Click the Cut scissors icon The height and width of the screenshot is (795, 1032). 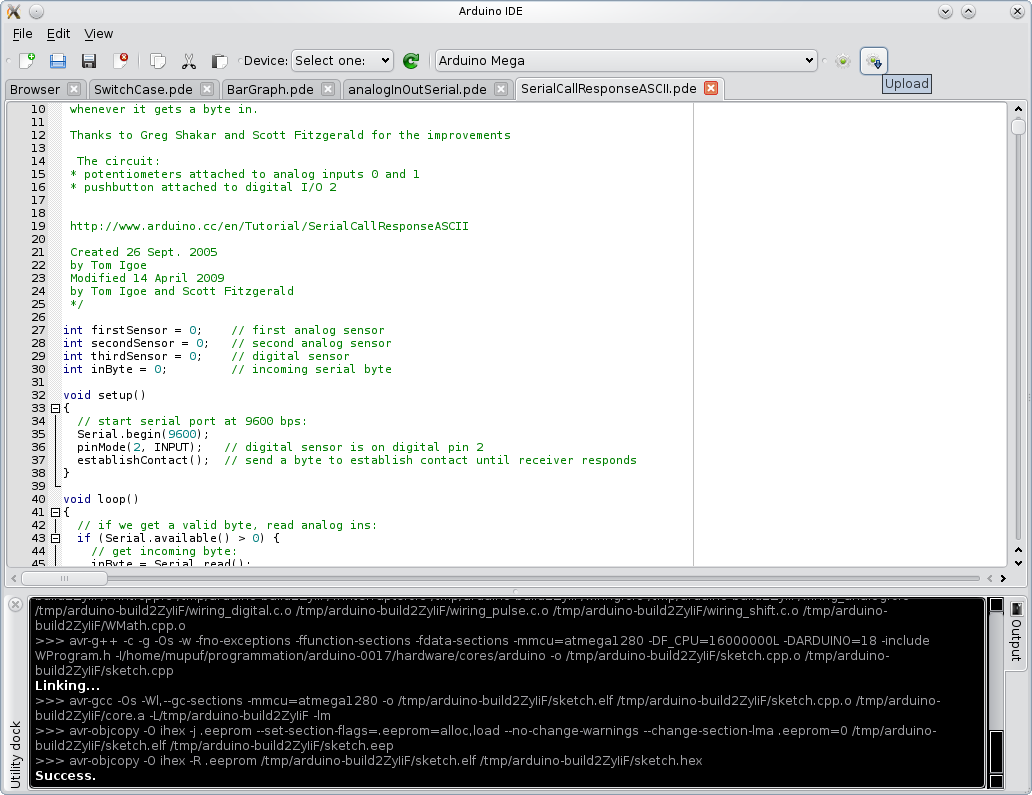click(189, 61)
